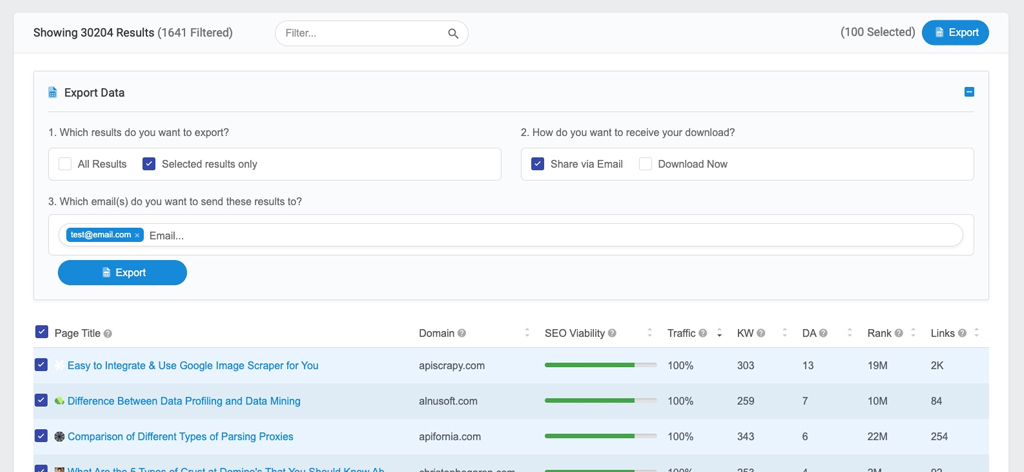
Task: Deselect the Google Image Scraper row
Action: (41, 365)
